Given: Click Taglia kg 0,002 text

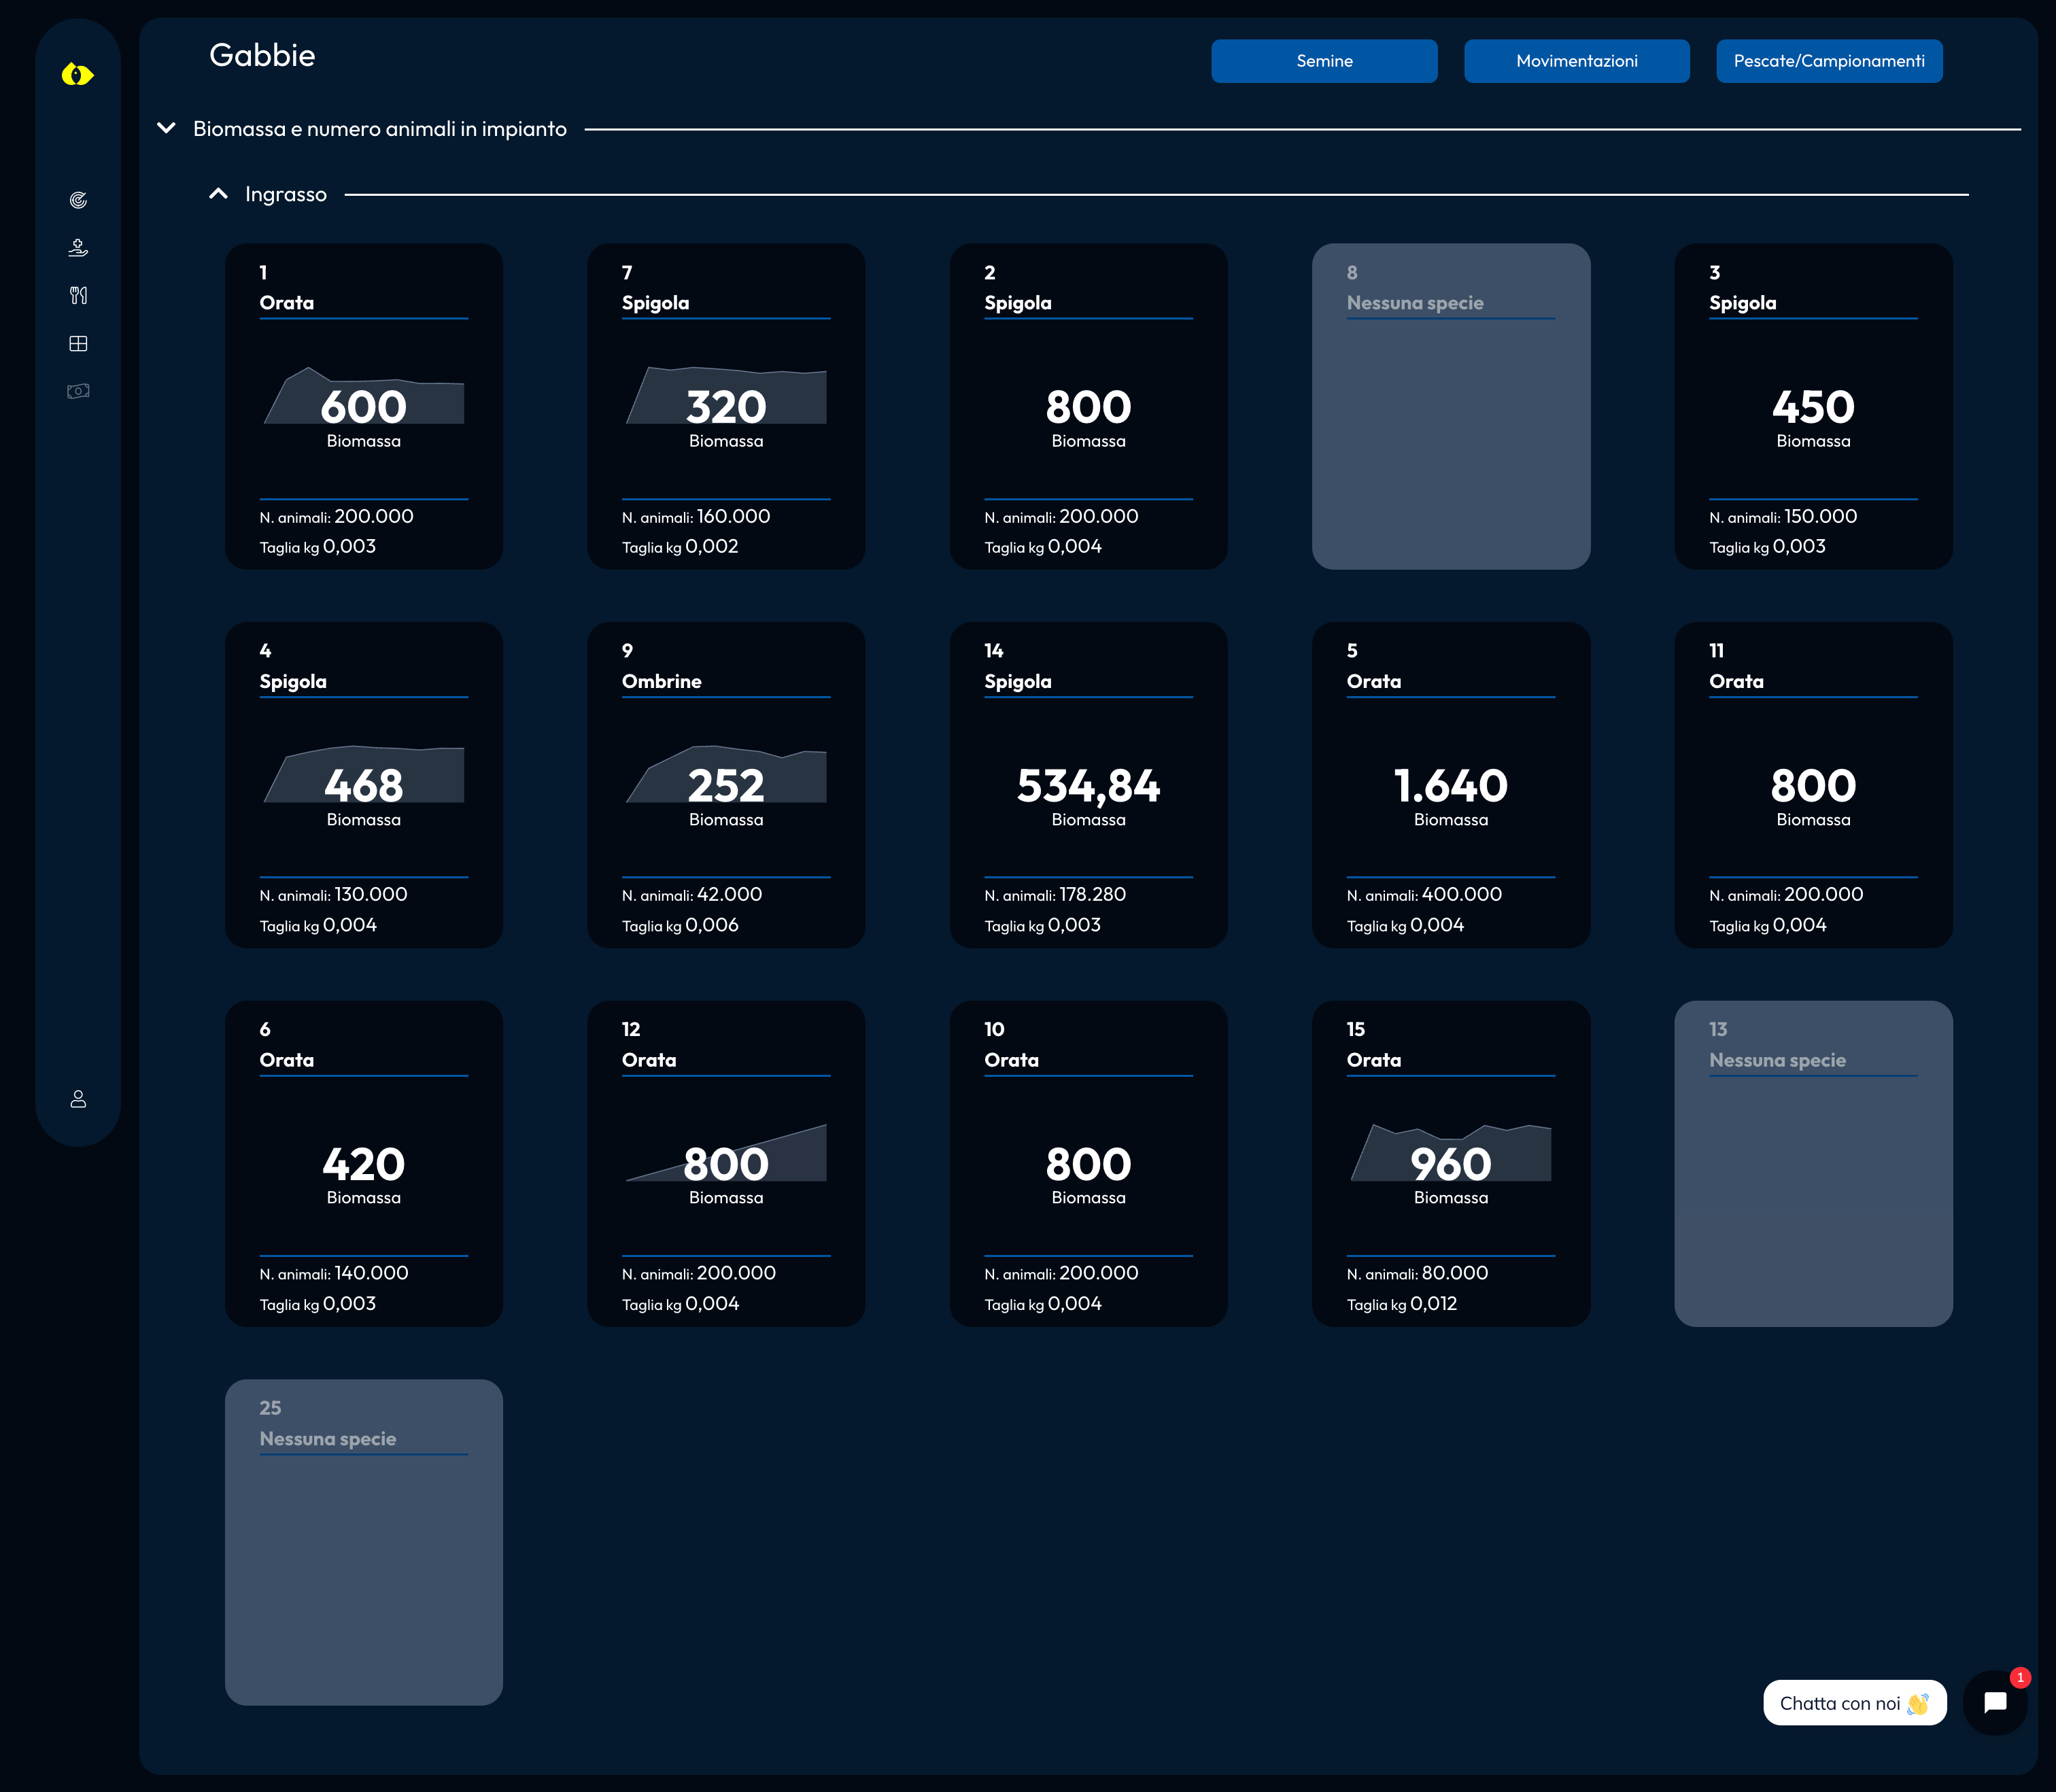Looking at the screenshot, I should coord(680,547).
